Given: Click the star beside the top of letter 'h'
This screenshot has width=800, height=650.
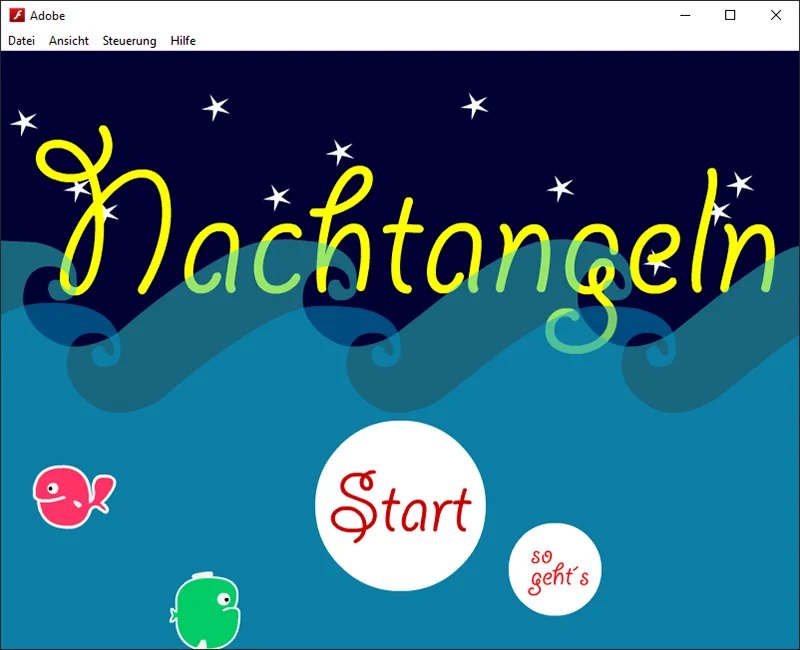Looking at the screenshot, I should 340,152.
